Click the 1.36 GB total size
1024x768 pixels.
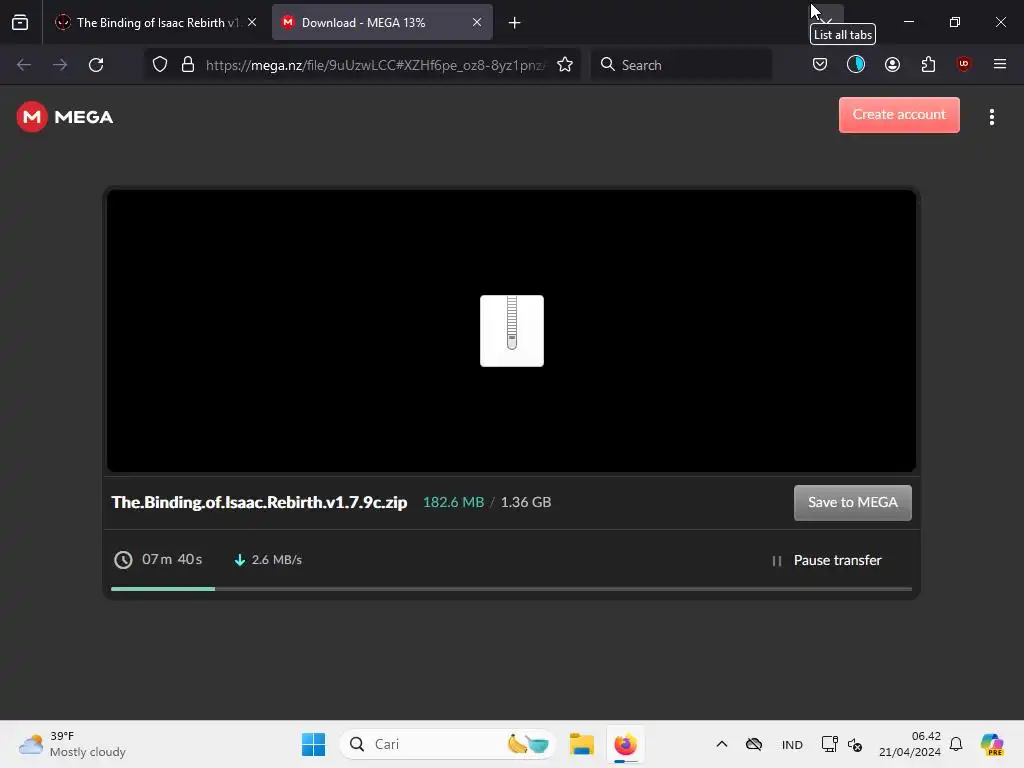[x=526, y=502]
